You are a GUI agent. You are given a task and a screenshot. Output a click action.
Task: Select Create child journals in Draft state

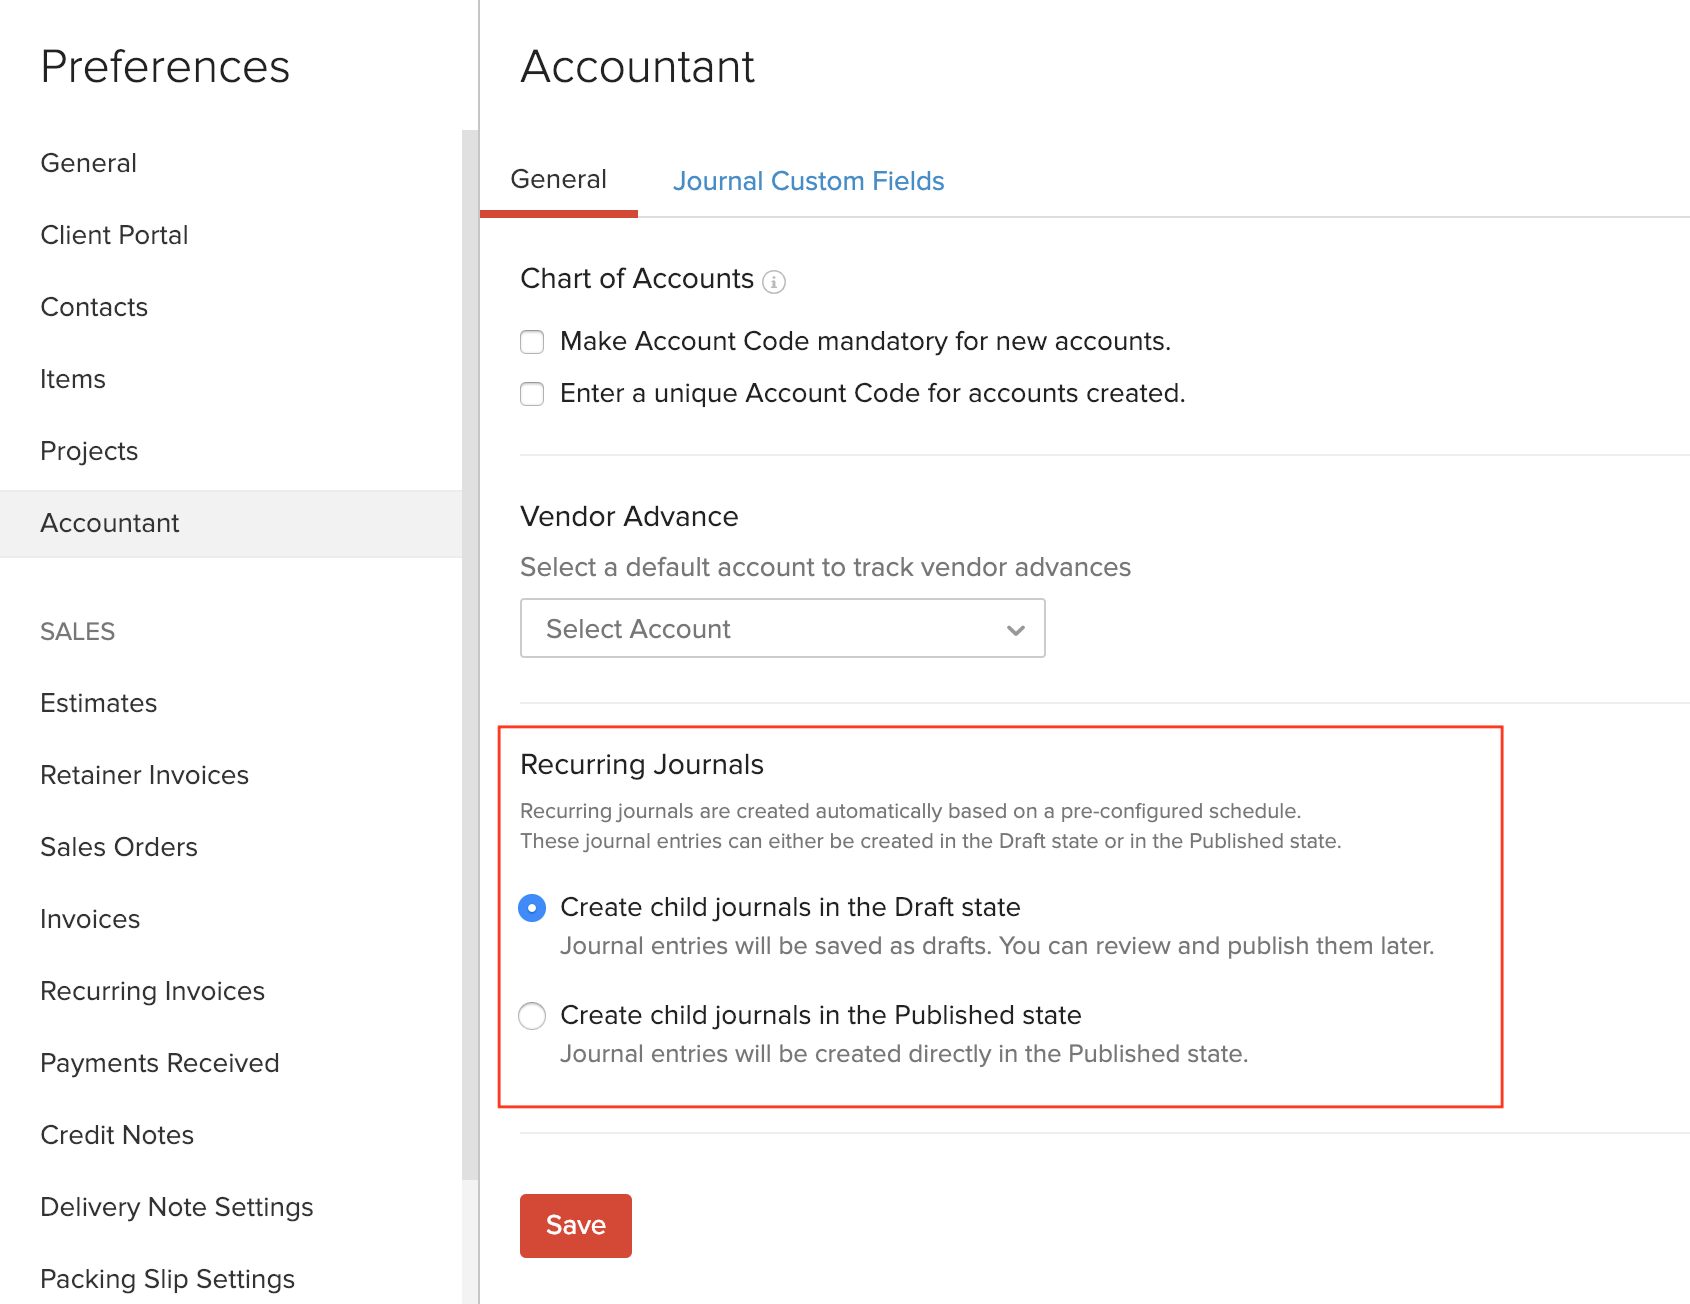532,908
